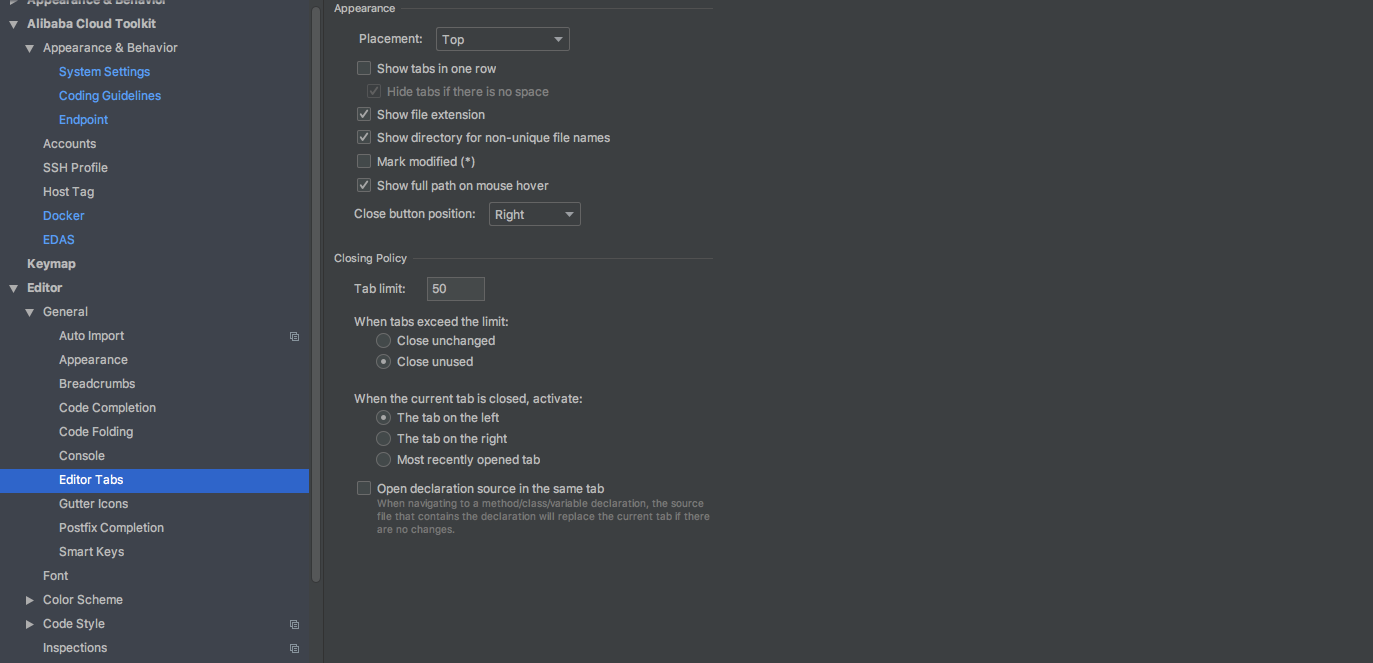This screenshot has height=663, width=1373.
Task: Check Open declaration source in the same tab
Action: (364, 489)
